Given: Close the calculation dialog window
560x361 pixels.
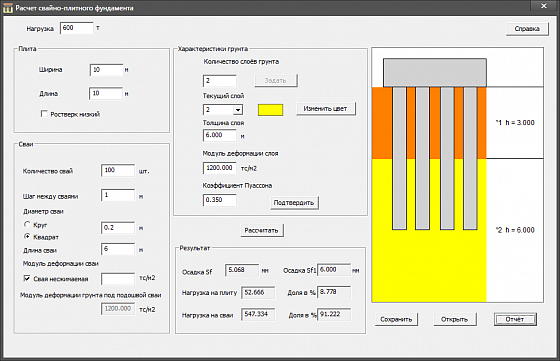Looking at the screenshot, I should pyautogui.click(x=544, y=6).
